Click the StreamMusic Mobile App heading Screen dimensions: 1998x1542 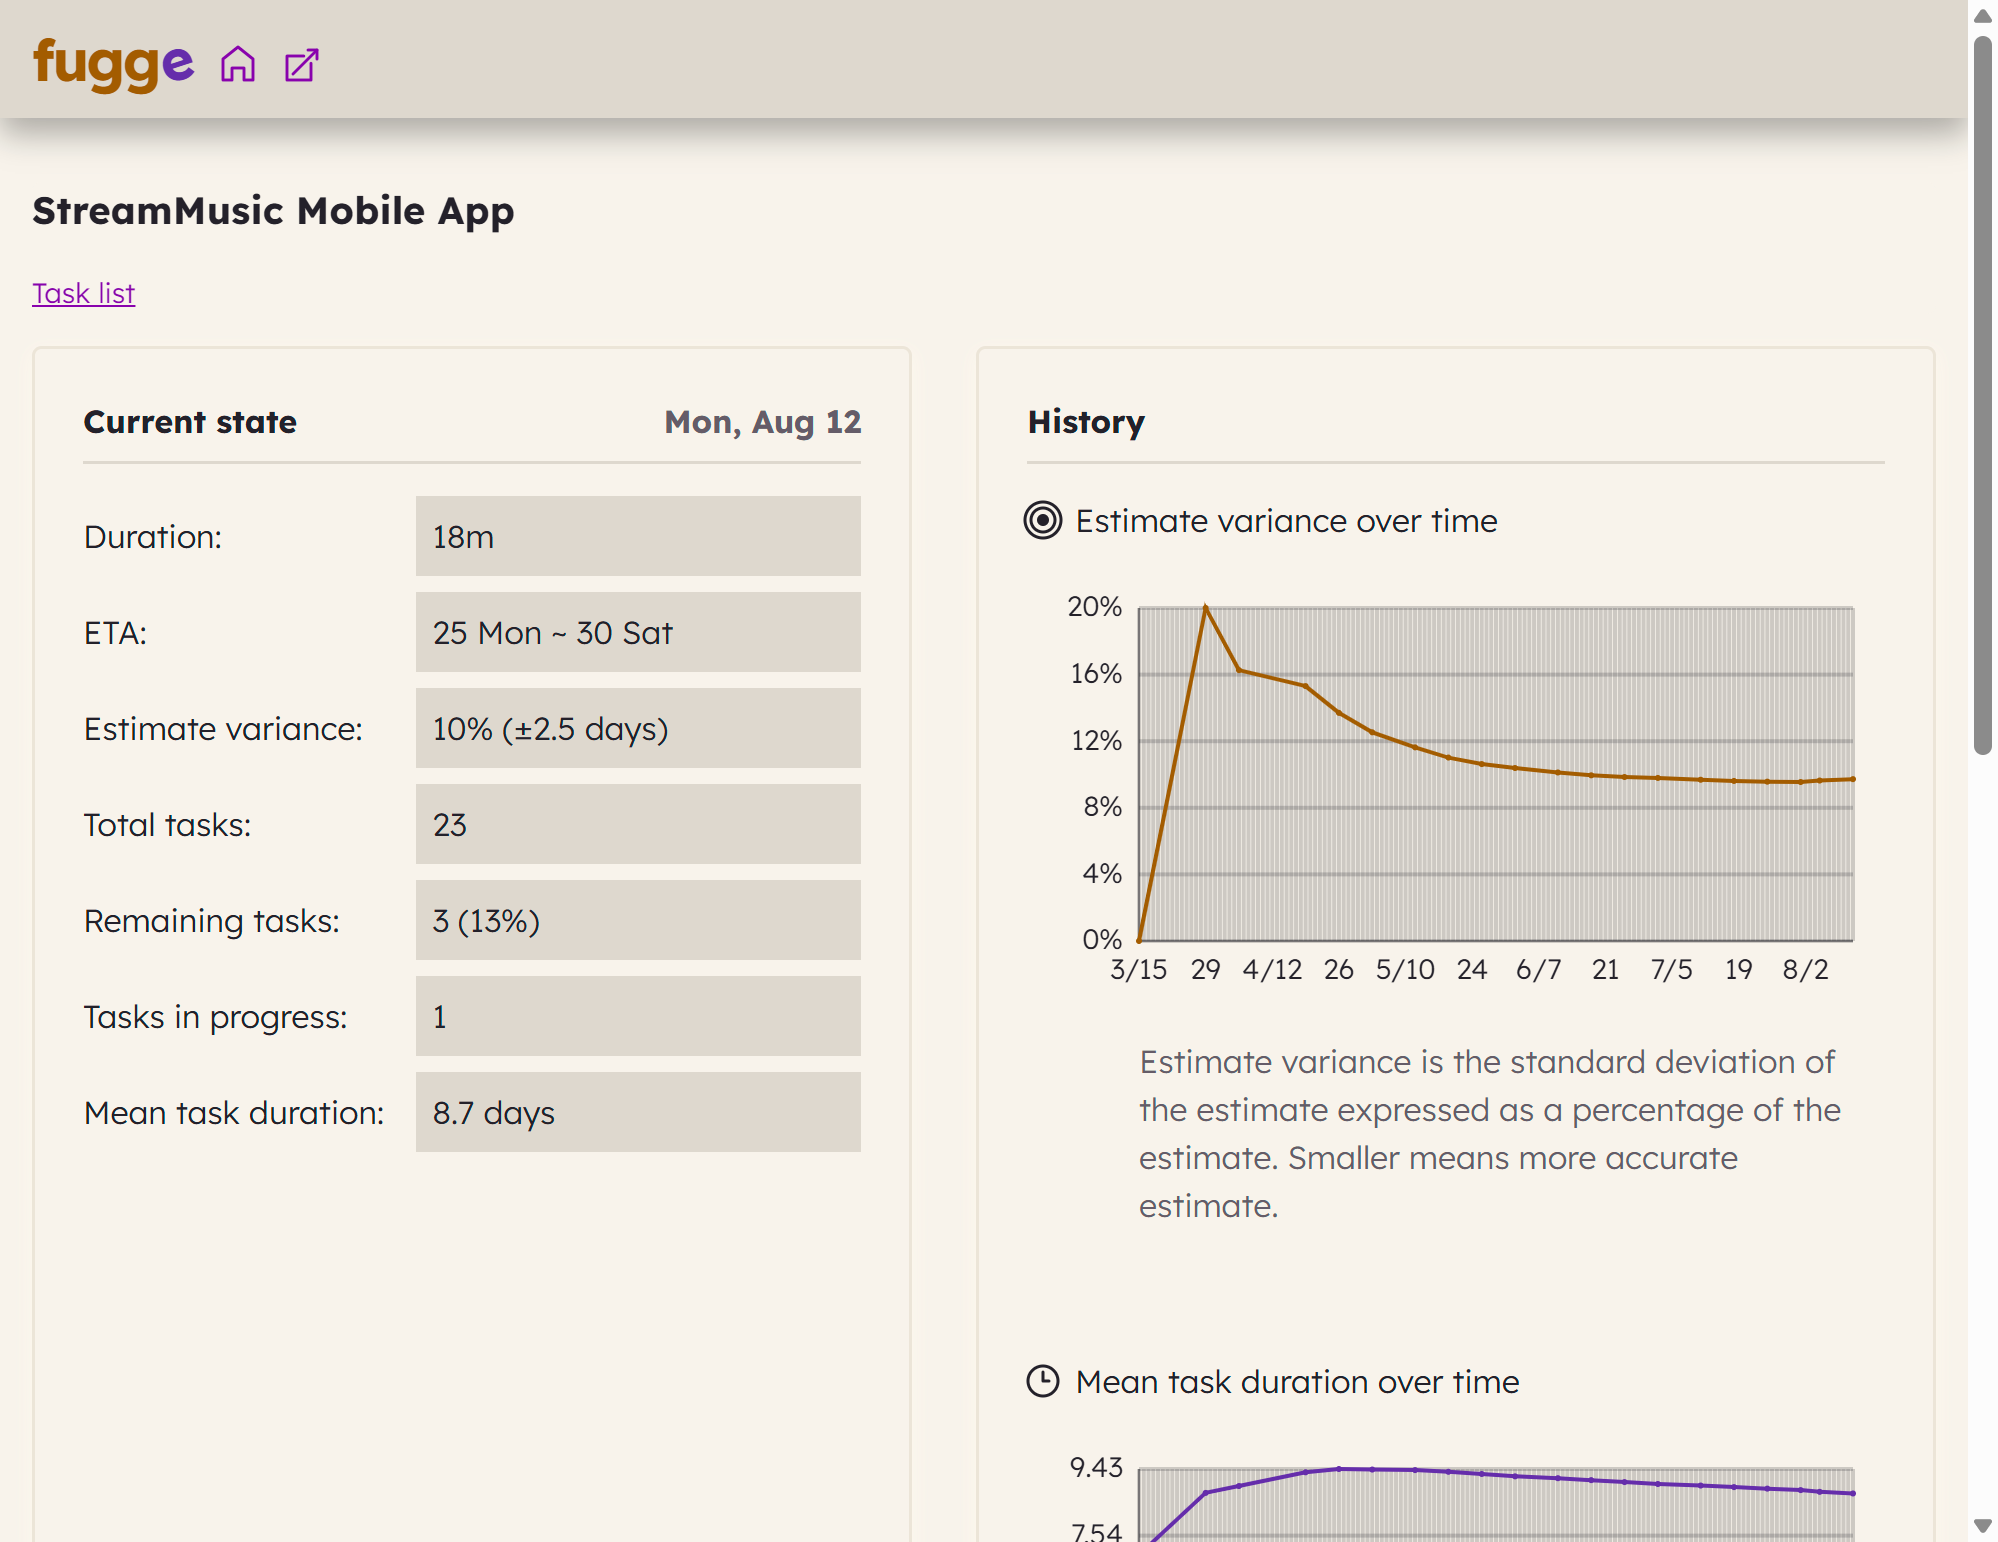(x=274, y=211)
